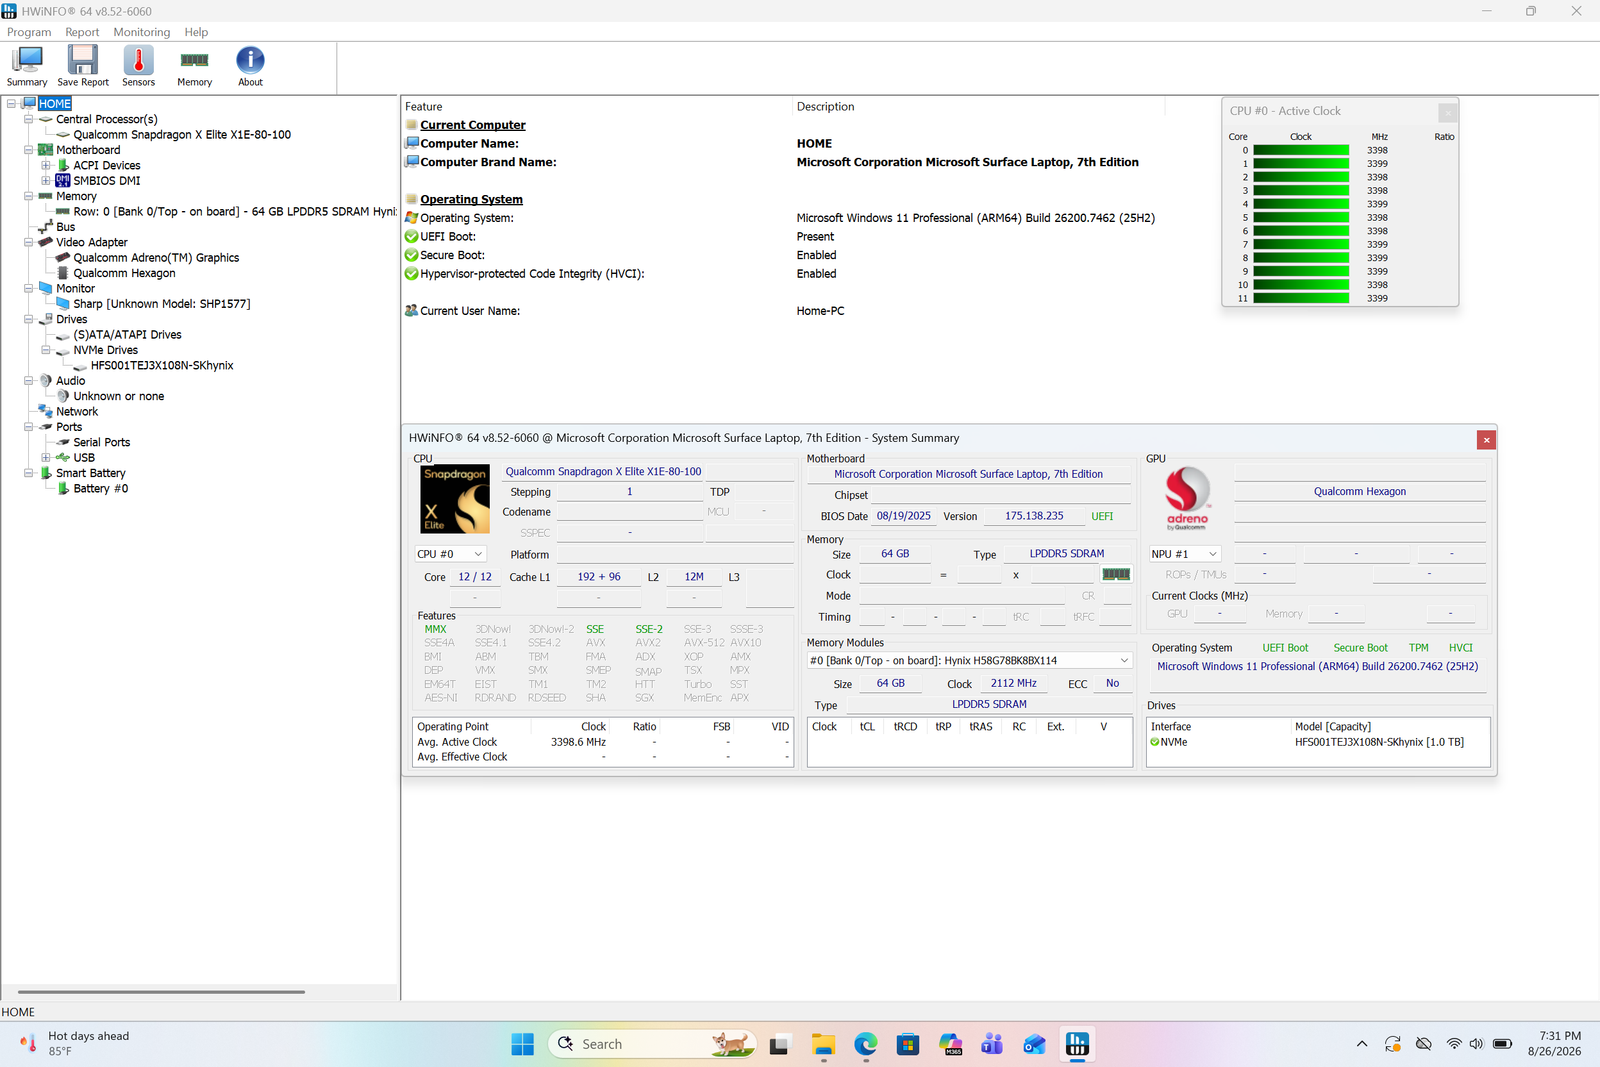Open Microsoft Teams from the taskbar
The image size is (1600, 1067).
pyautogui.click(x=992, y=1044)
